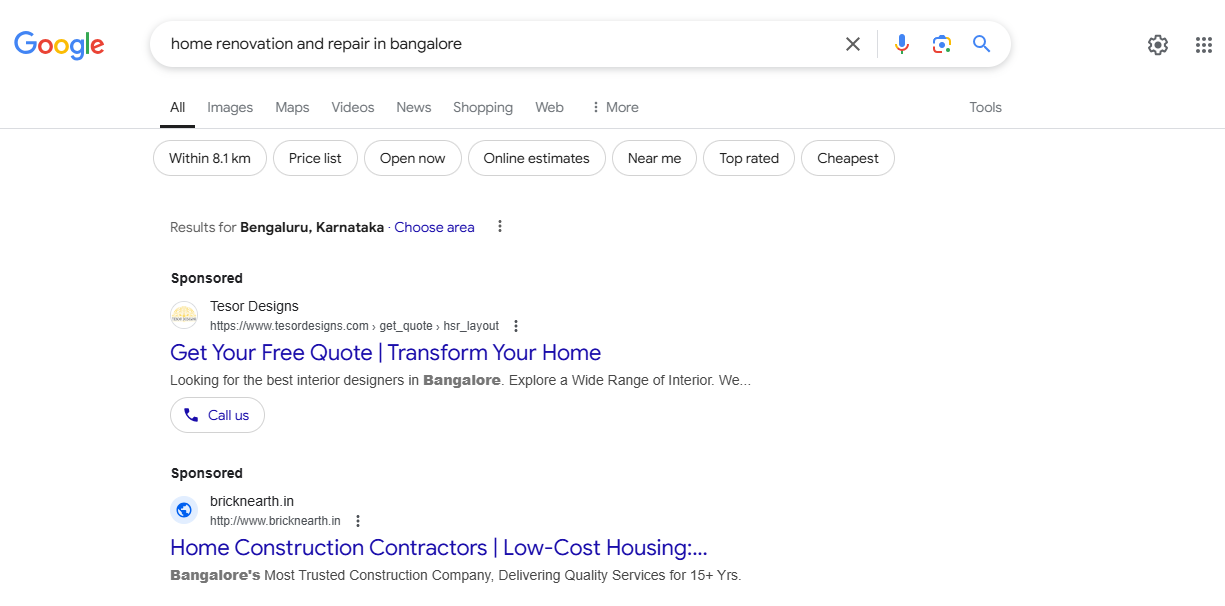Open three-dot options beside Choose area
This screenshot has height=606, width=1225.
coord(500,227)
